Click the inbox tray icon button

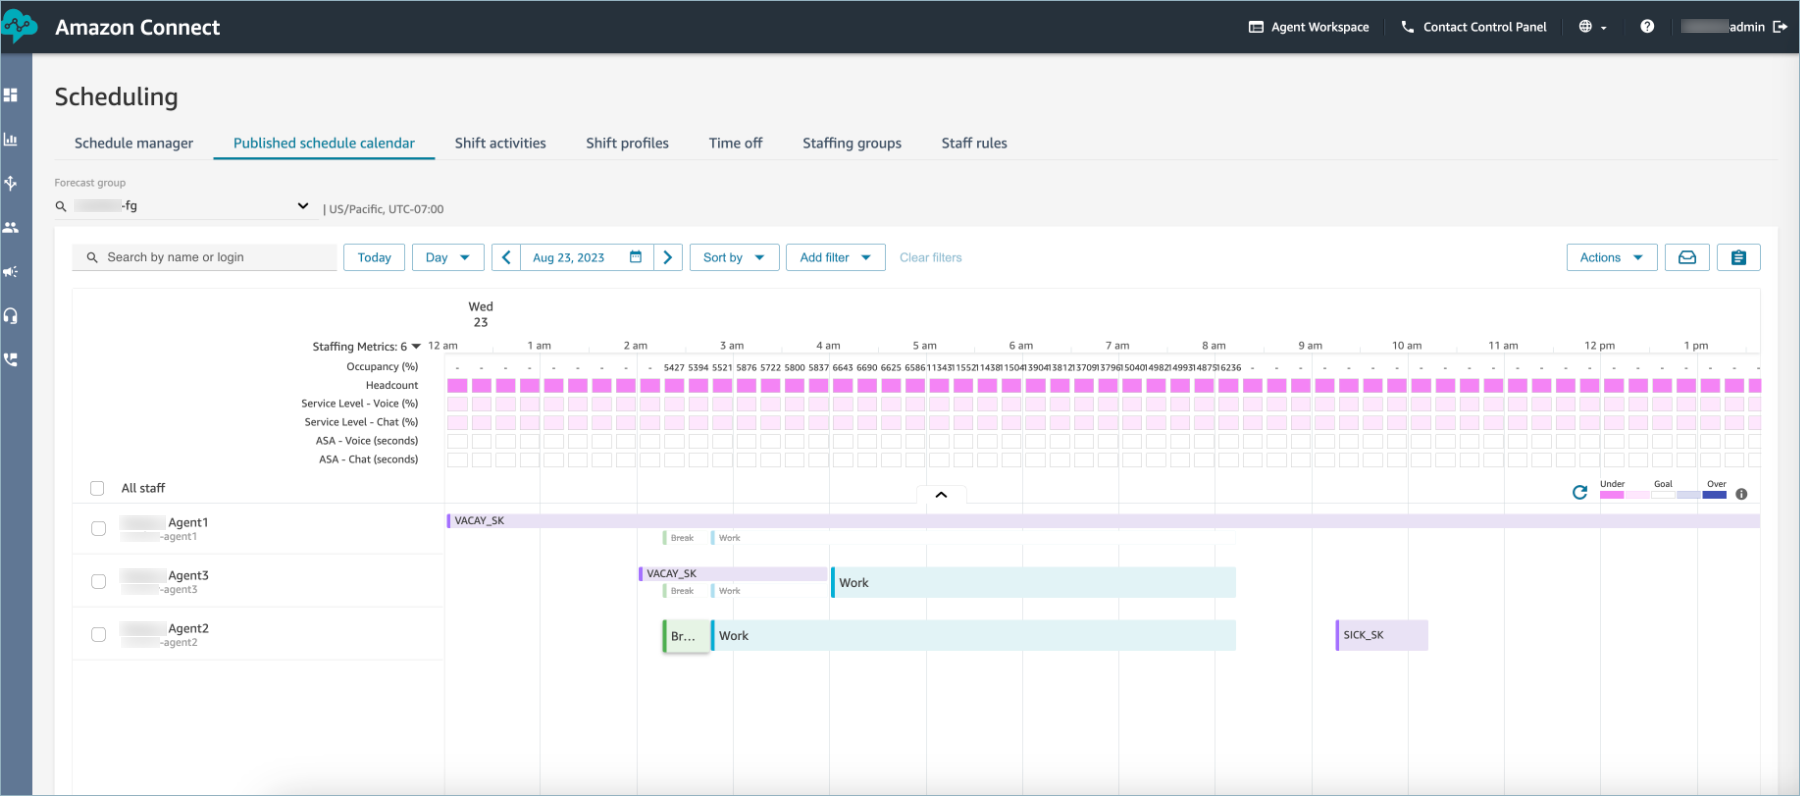[x=1687, y=257]
